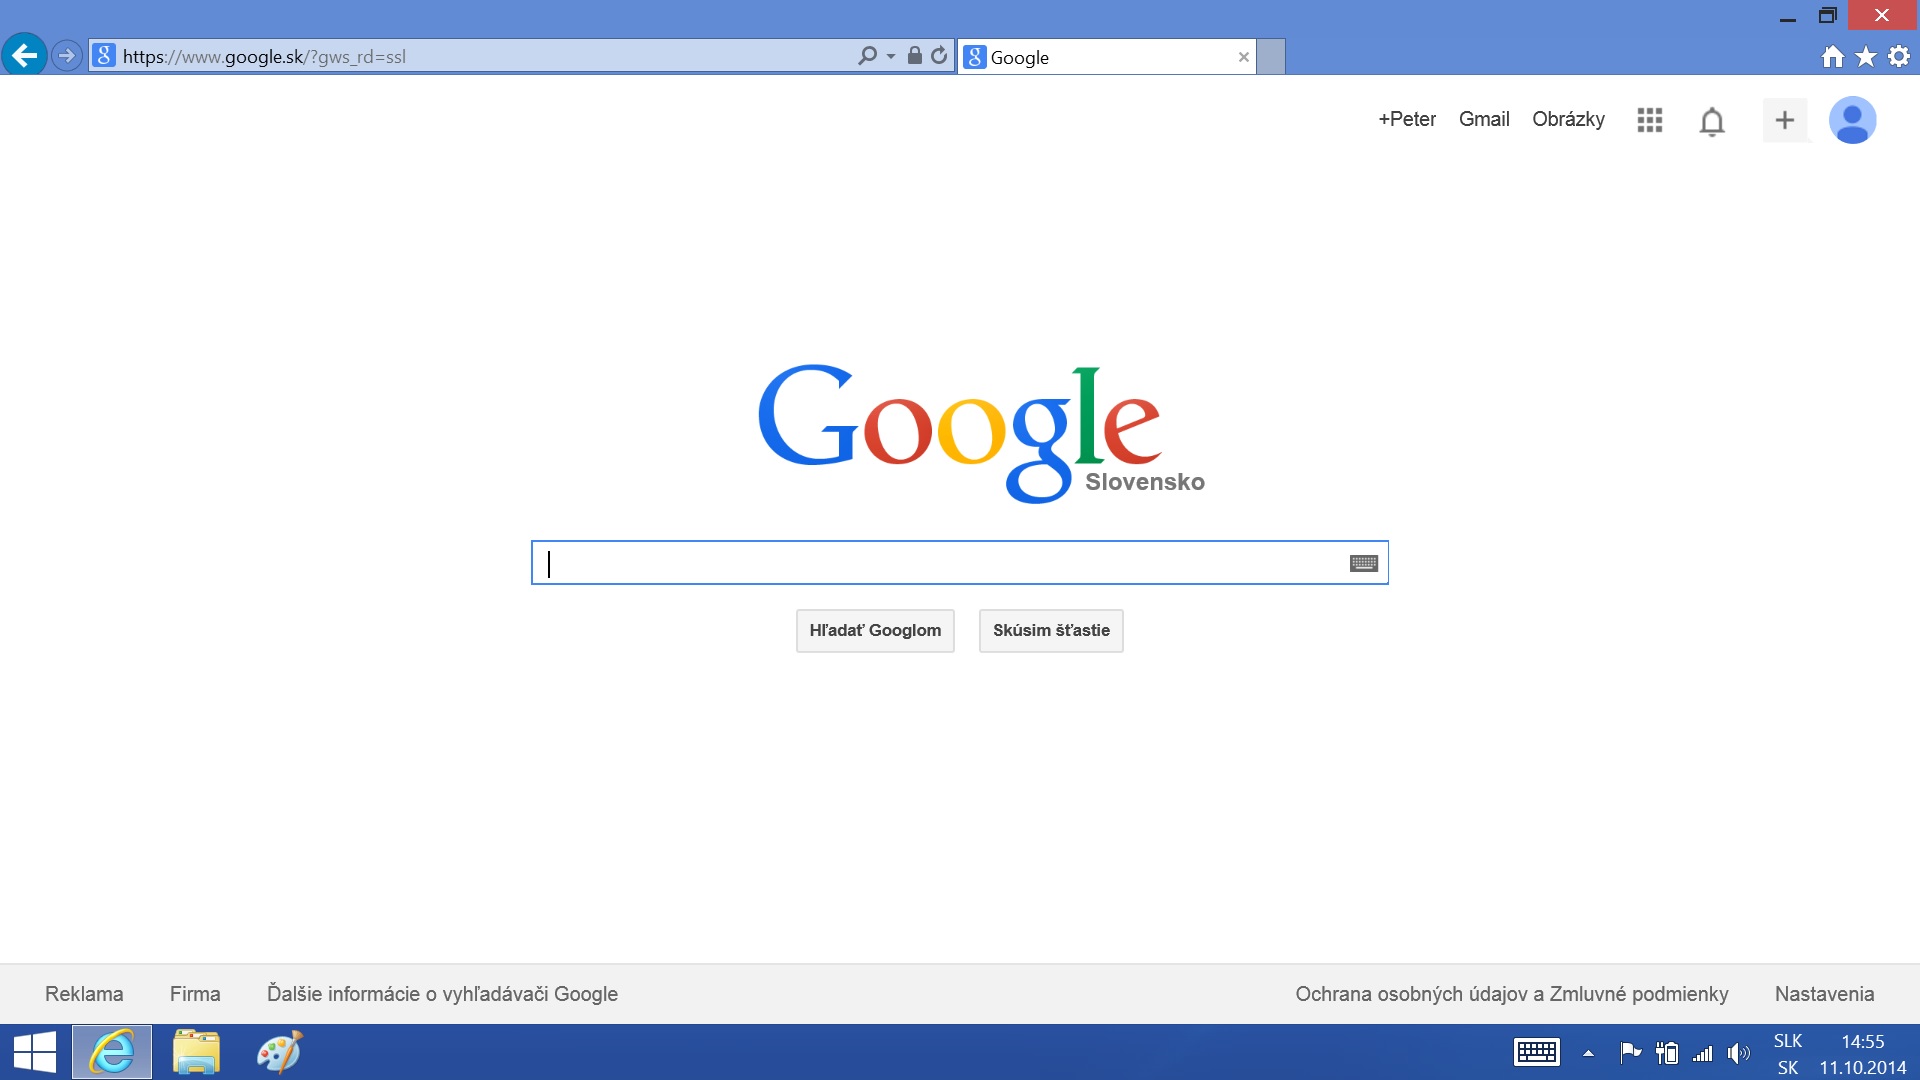Open the Gmail link
This screenshot has width=1920, height=1080.
(1484, 119)
